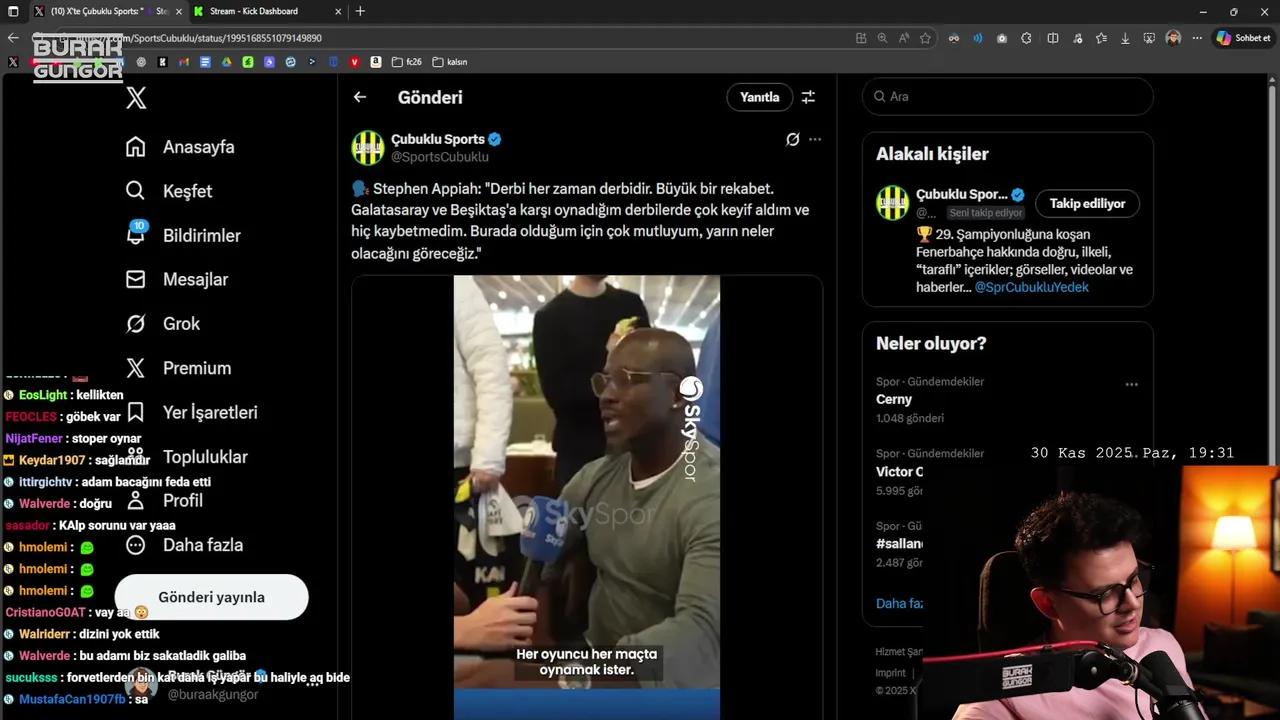Image resolution: width=1280 pixels, height=720 pixels.
Task: Open red V bookmark icon
Action: click(x=354, y=62)
